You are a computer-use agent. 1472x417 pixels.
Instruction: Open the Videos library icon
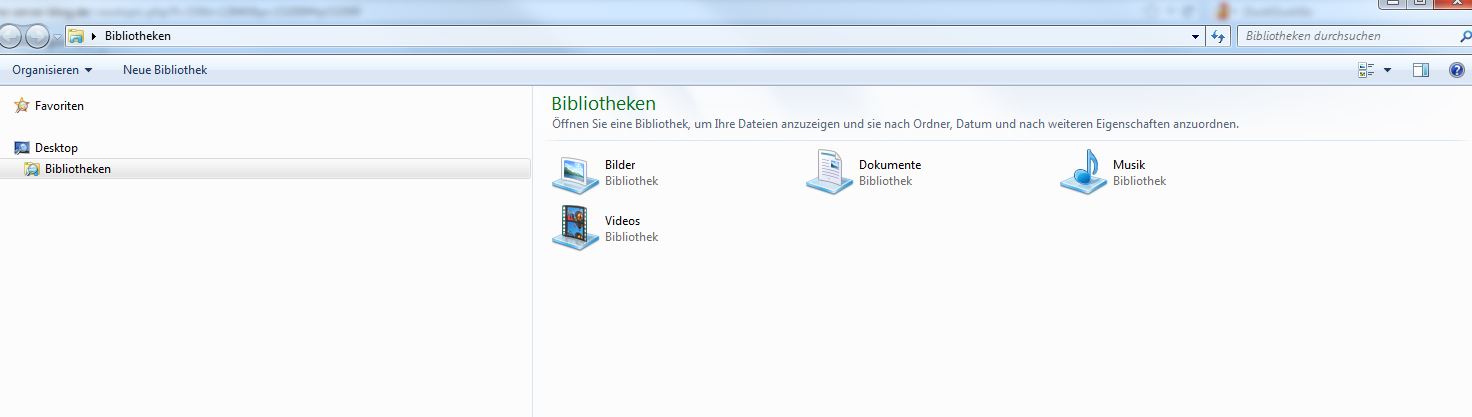pos(575,228)
